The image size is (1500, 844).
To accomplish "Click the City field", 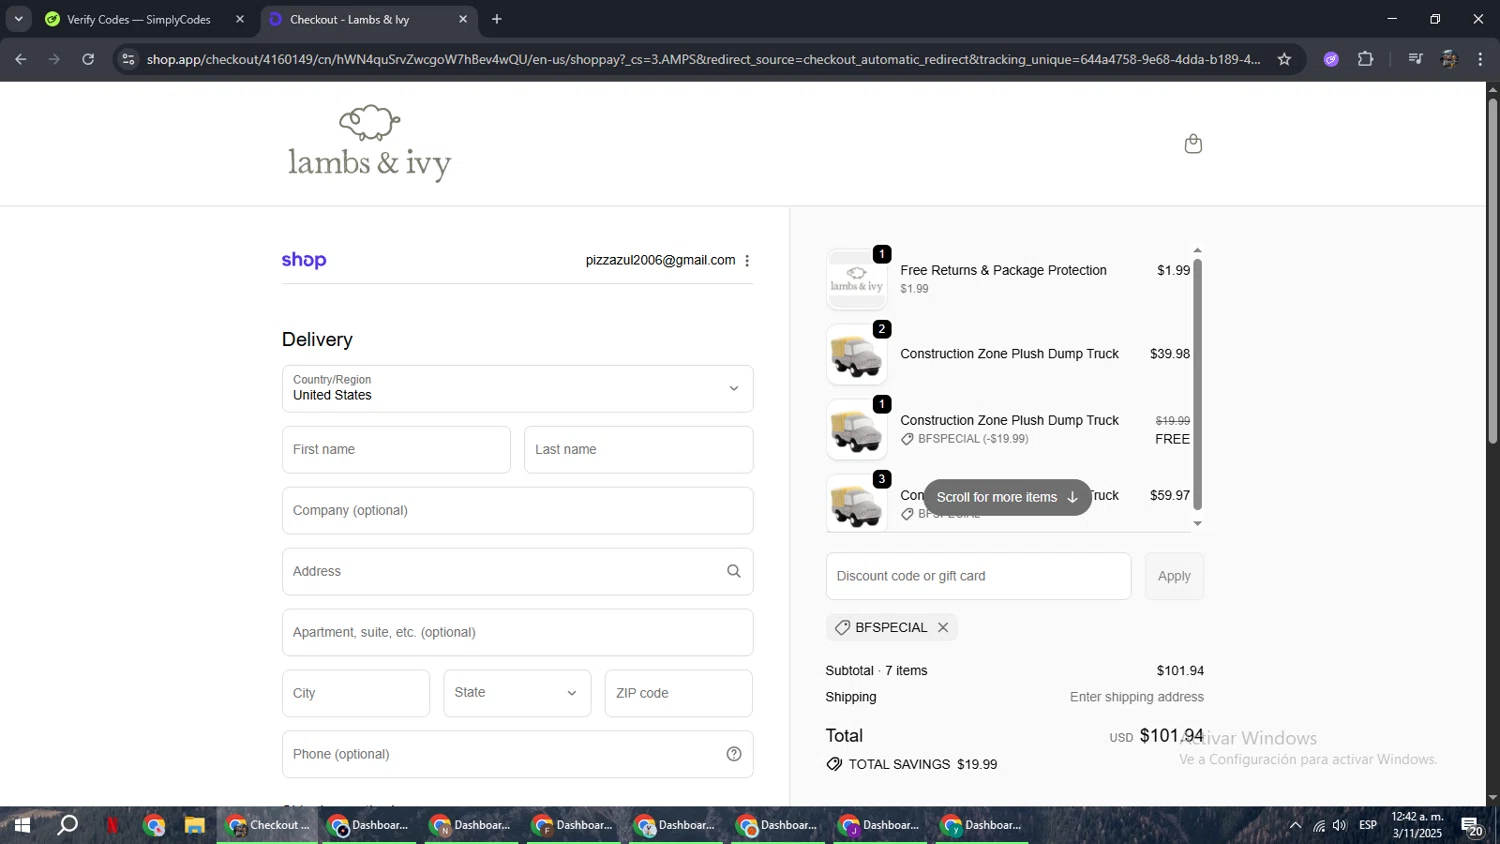I will click(x=356, y=693).
